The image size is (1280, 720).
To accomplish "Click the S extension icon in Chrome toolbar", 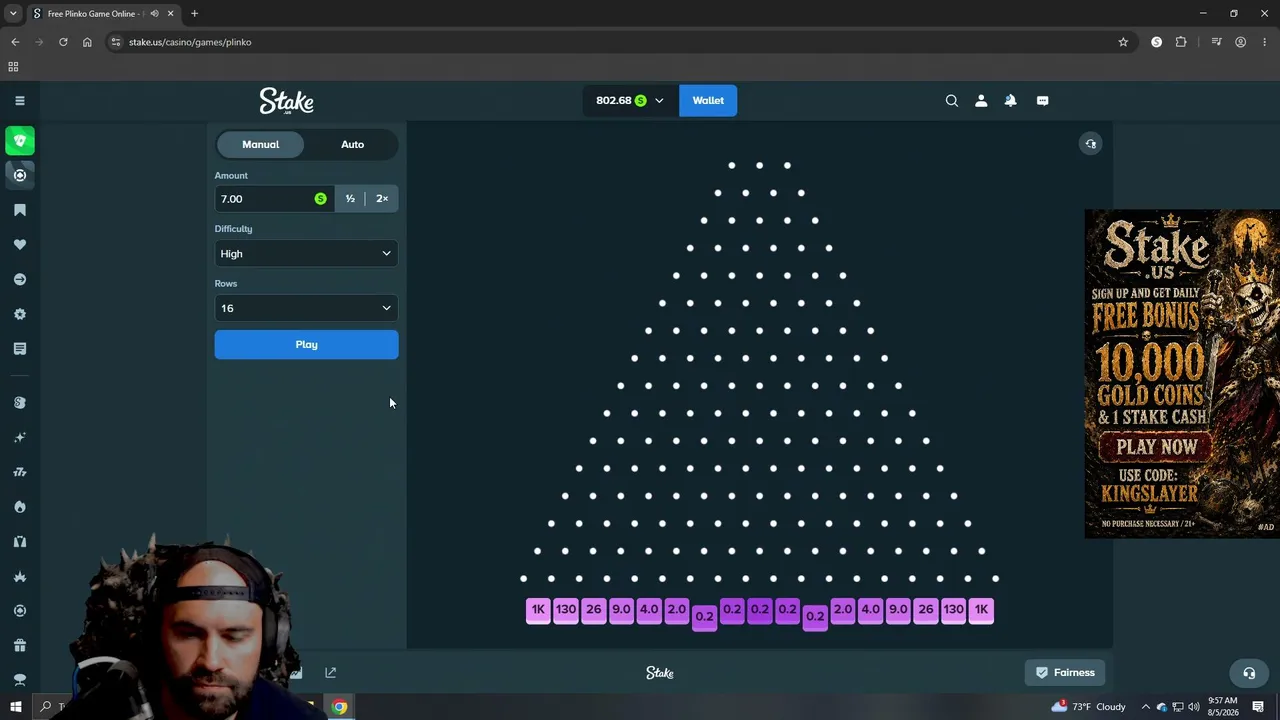I will [1157, 42].
